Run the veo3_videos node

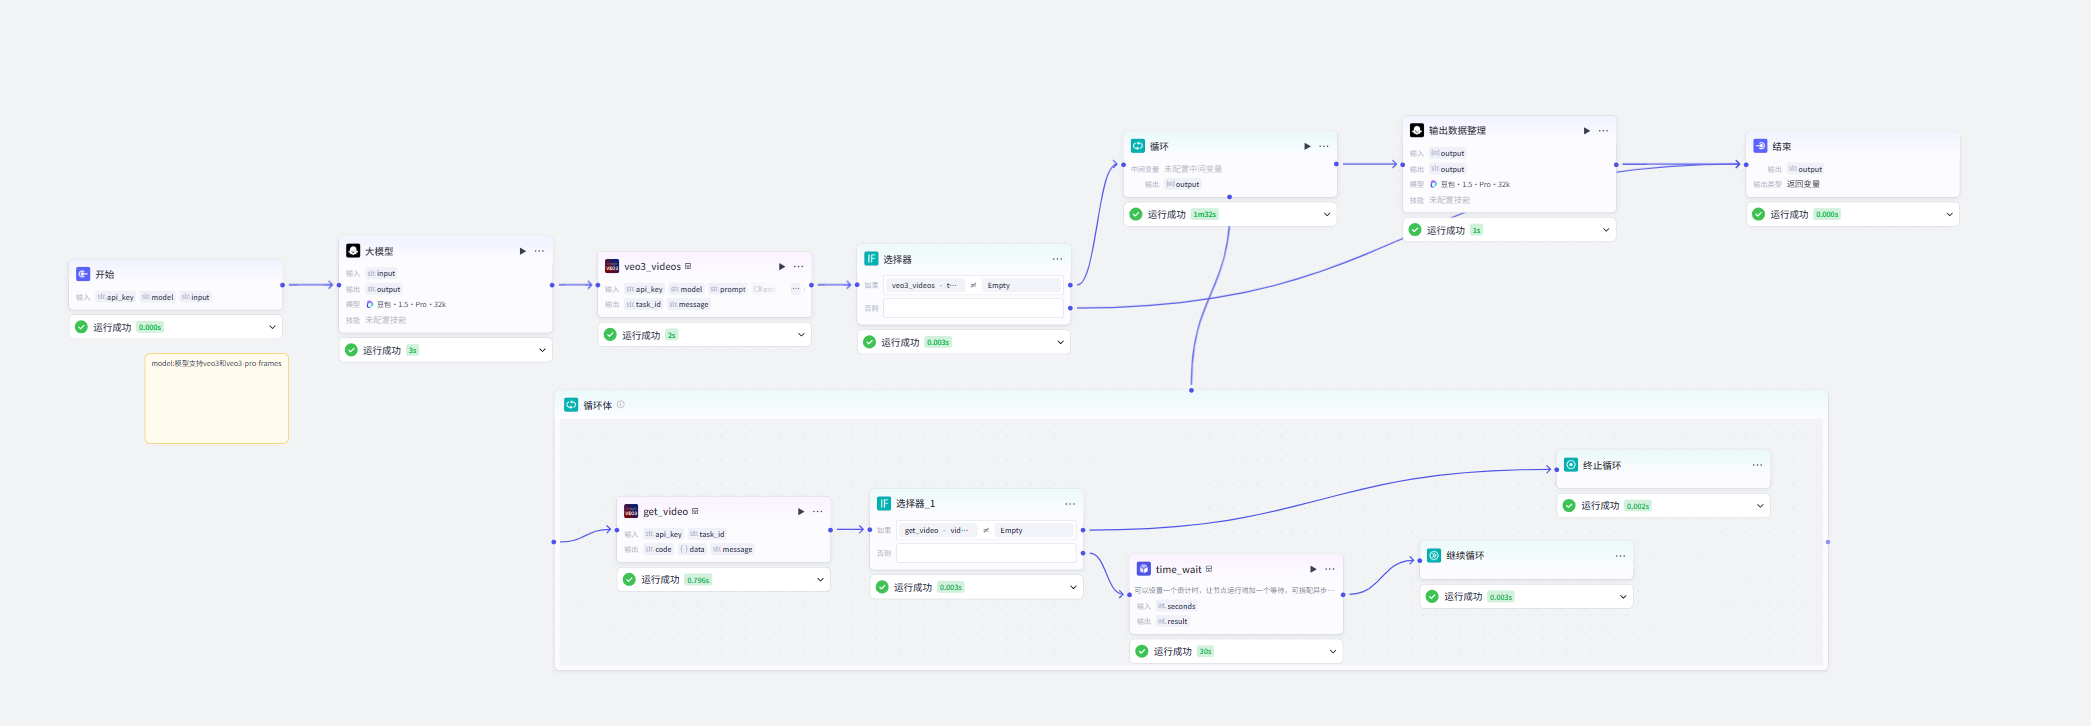pos(781,266)
